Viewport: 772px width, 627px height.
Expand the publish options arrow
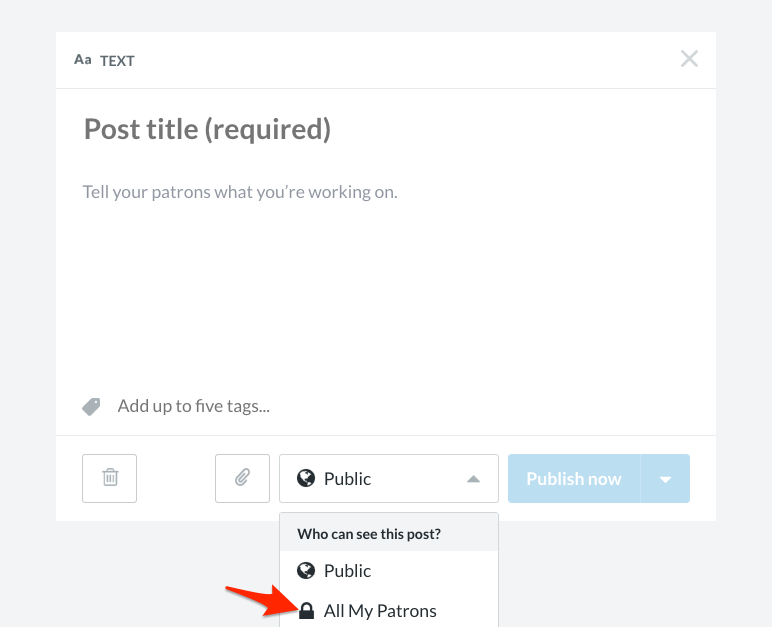[x=666, y=479]
